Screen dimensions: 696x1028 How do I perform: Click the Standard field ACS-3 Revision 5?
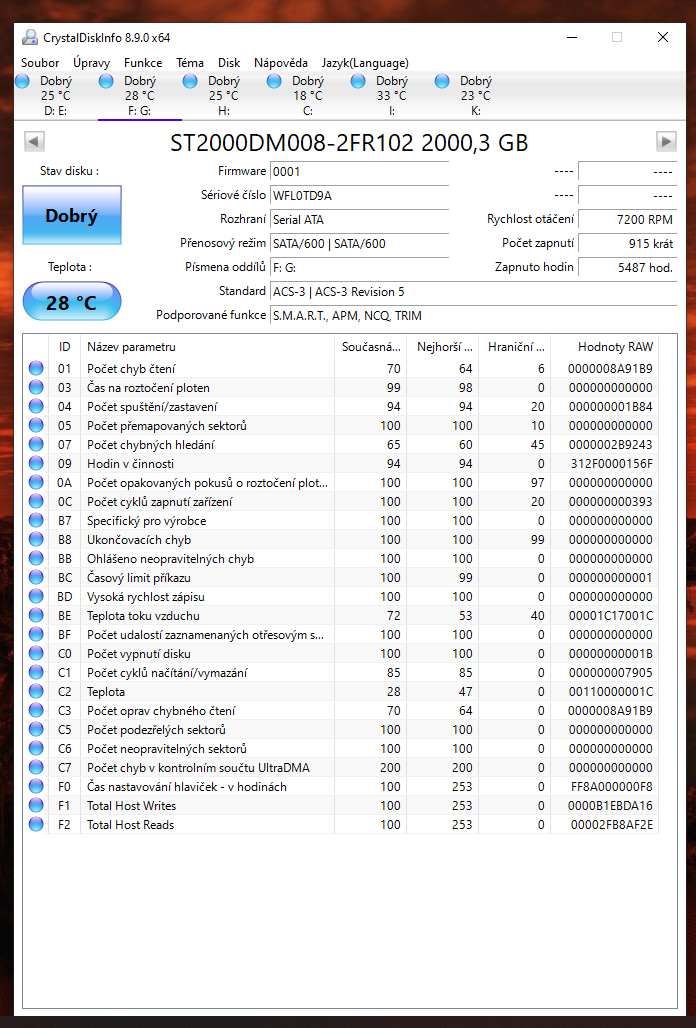click(473, 292)
